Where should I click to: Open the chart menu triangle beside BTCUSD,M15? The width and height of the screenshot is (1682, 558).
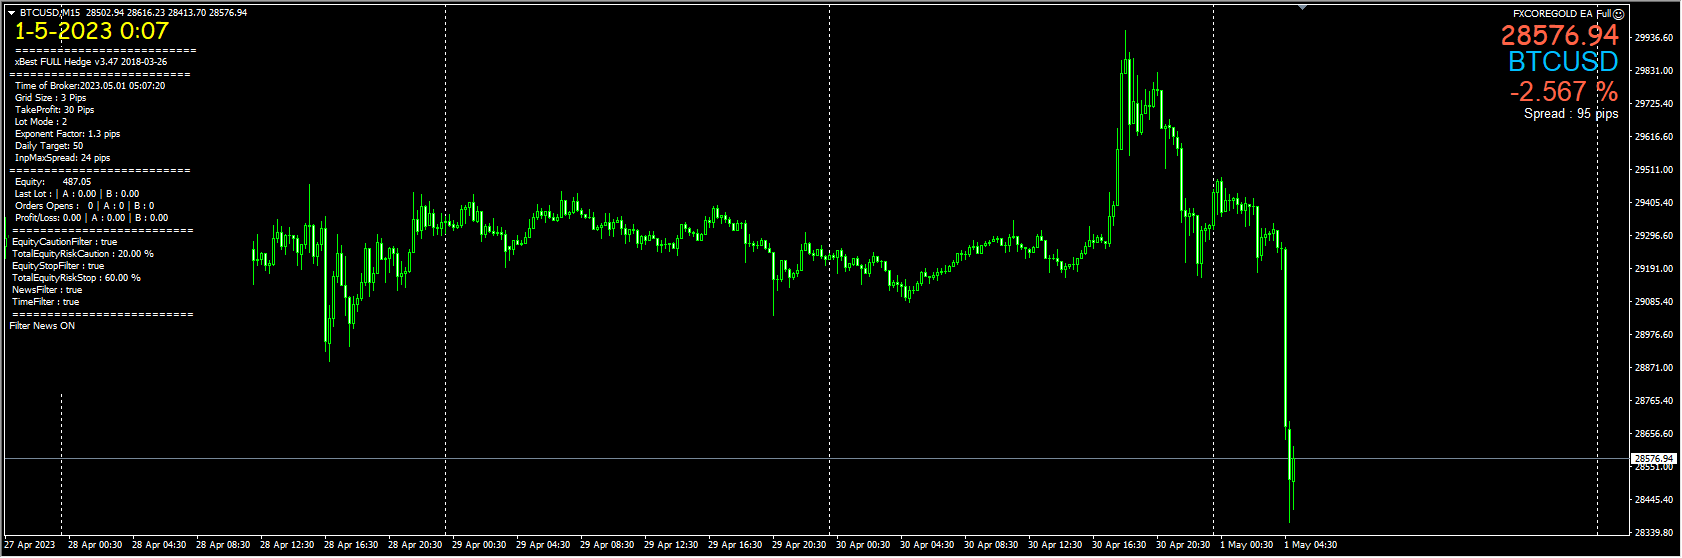(11, 13)
